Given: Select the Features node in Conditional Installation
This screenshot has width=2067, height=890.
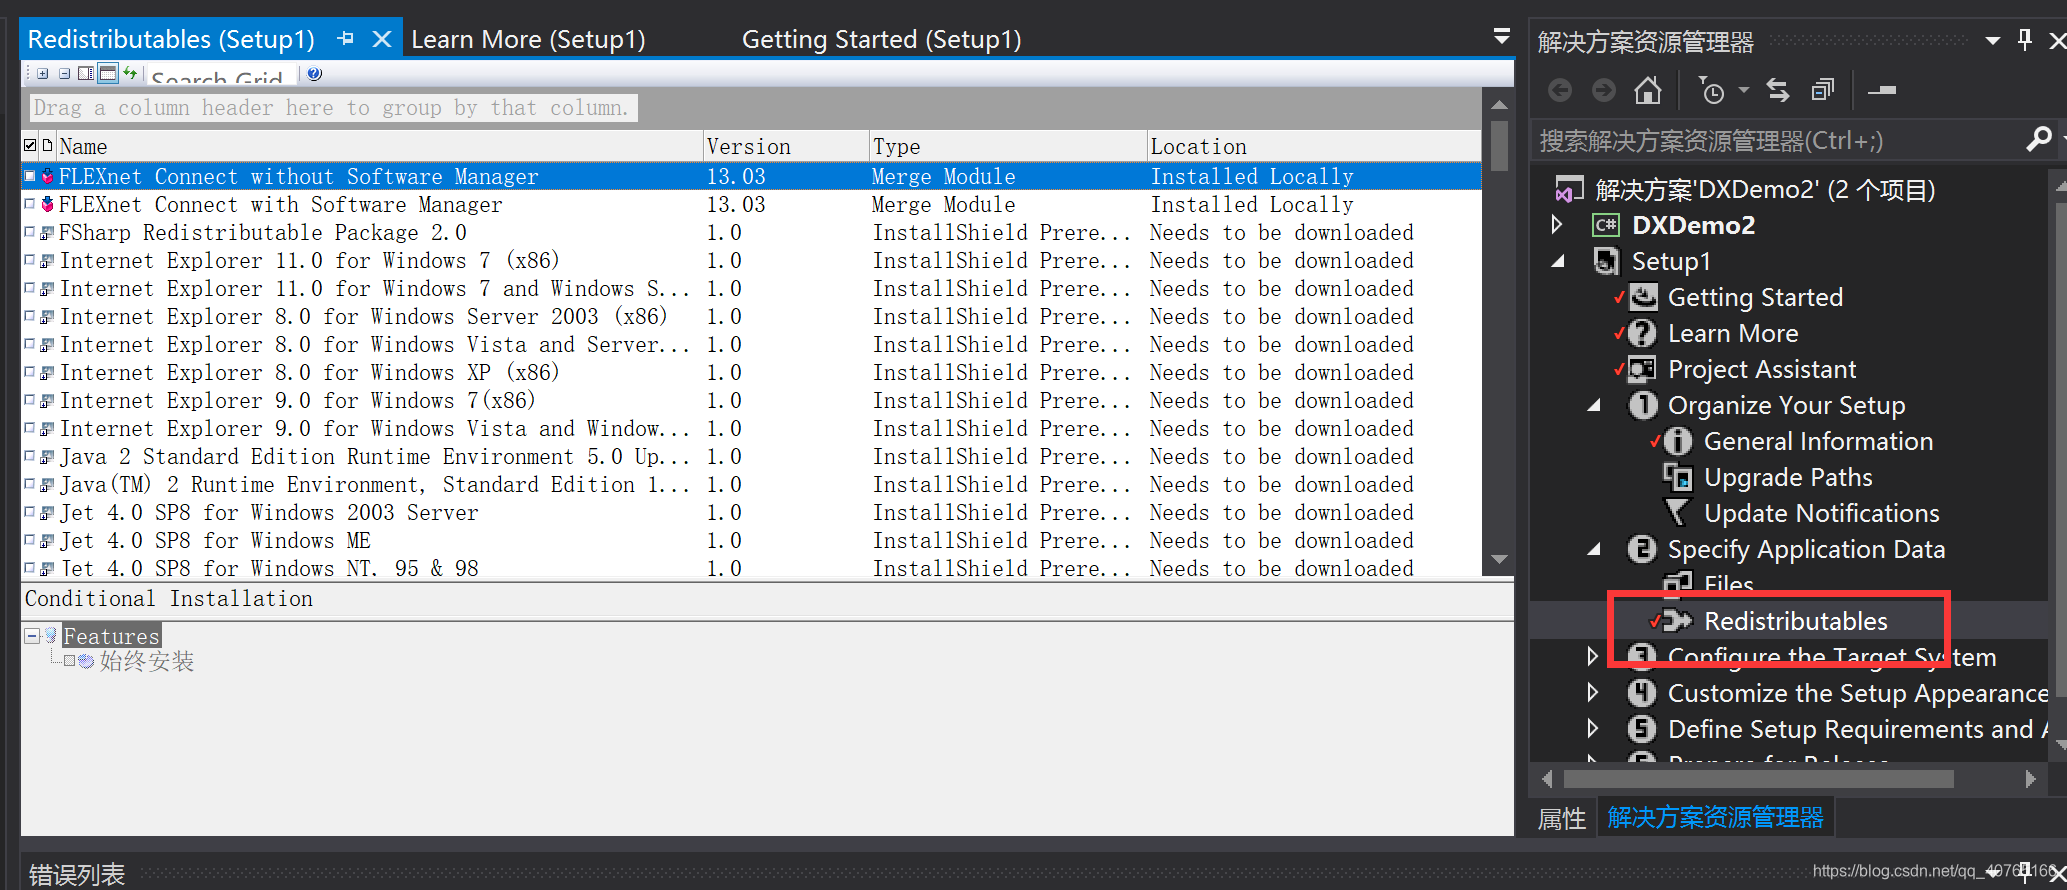Looking at the screenshot, I should coord(111,636).
